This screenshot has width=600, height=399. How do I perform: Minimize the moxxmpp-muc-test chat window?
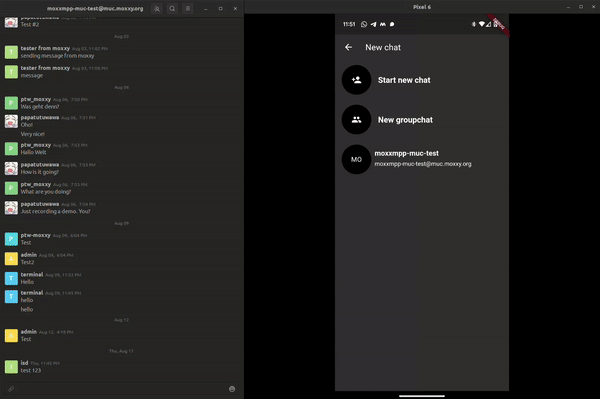click(x=205, y=8)
